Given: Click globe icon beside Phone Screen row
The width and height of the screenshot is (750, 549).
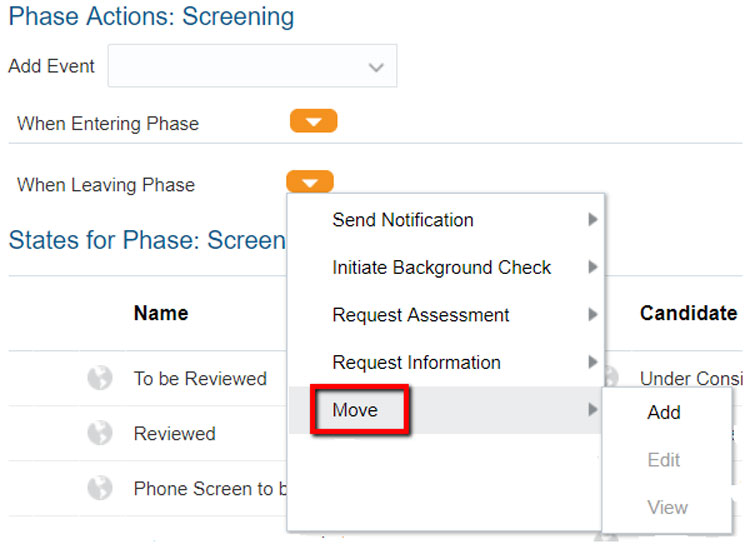Looking at the screenshot, I should pos(99,488).
